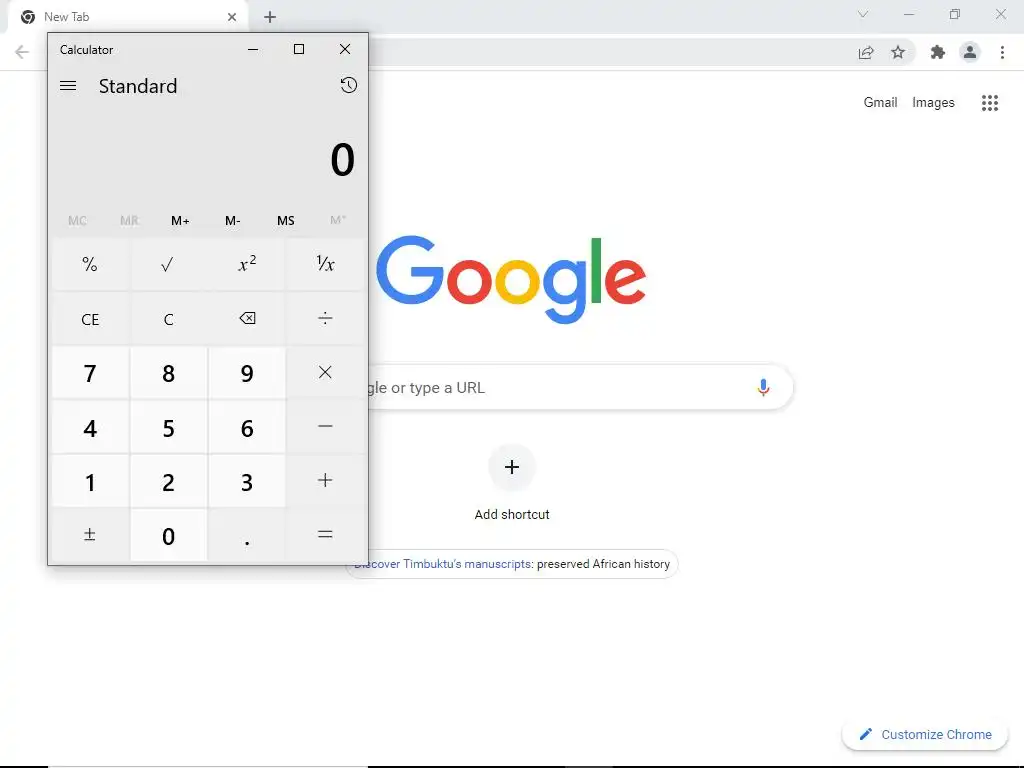Click the number 3 key
Image resolution: width=1024 pixels, height=768 pixels.
247,481
